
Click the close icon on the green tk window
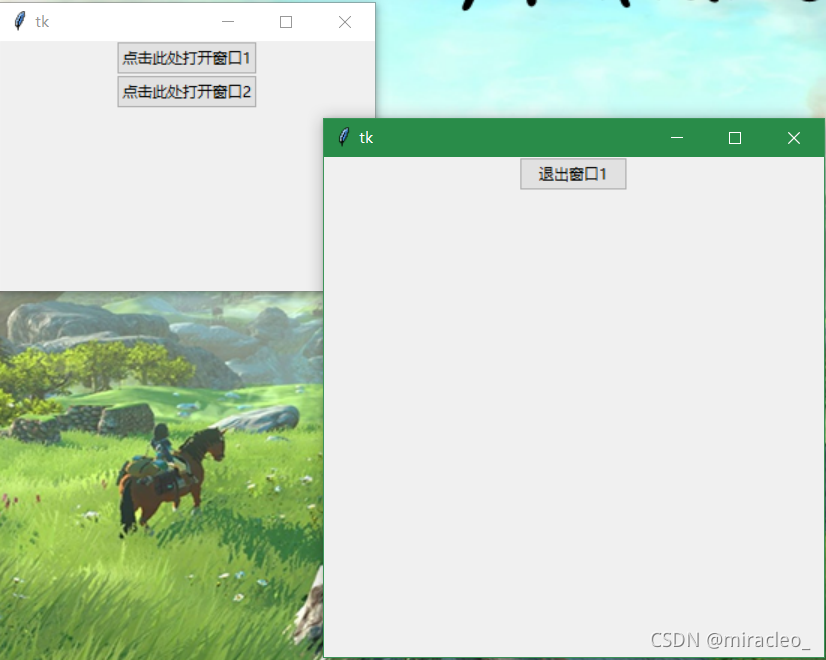pos(793,137)
